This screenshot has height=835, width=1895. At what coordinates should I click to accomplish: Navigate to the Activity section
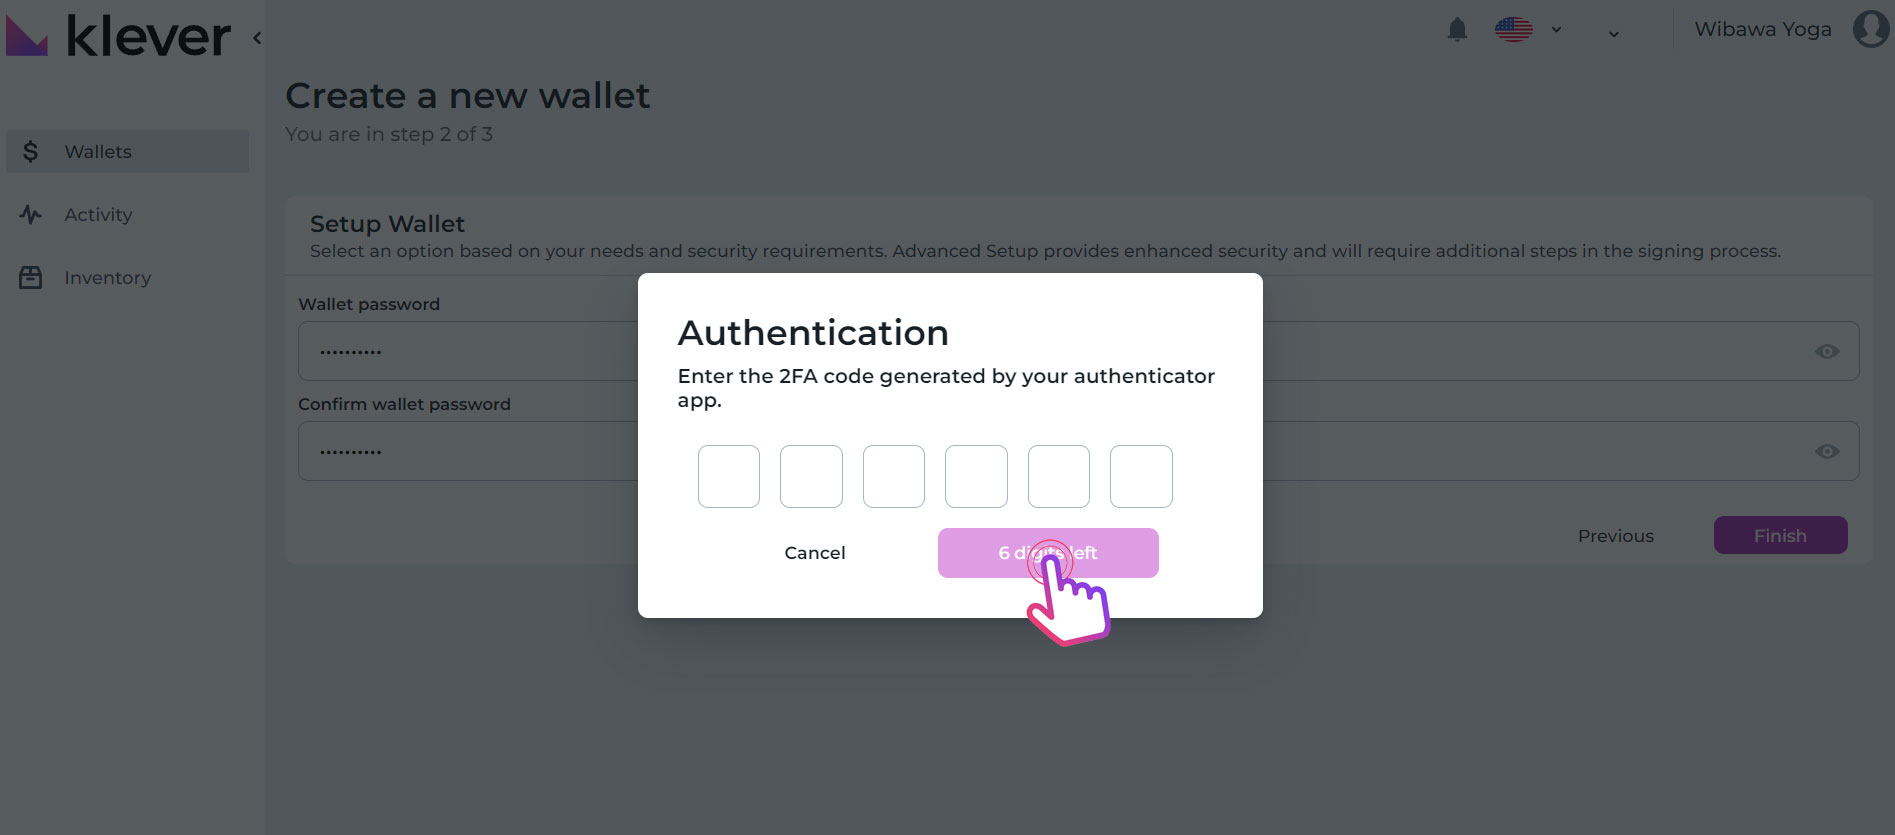click(x=98, y=214)
